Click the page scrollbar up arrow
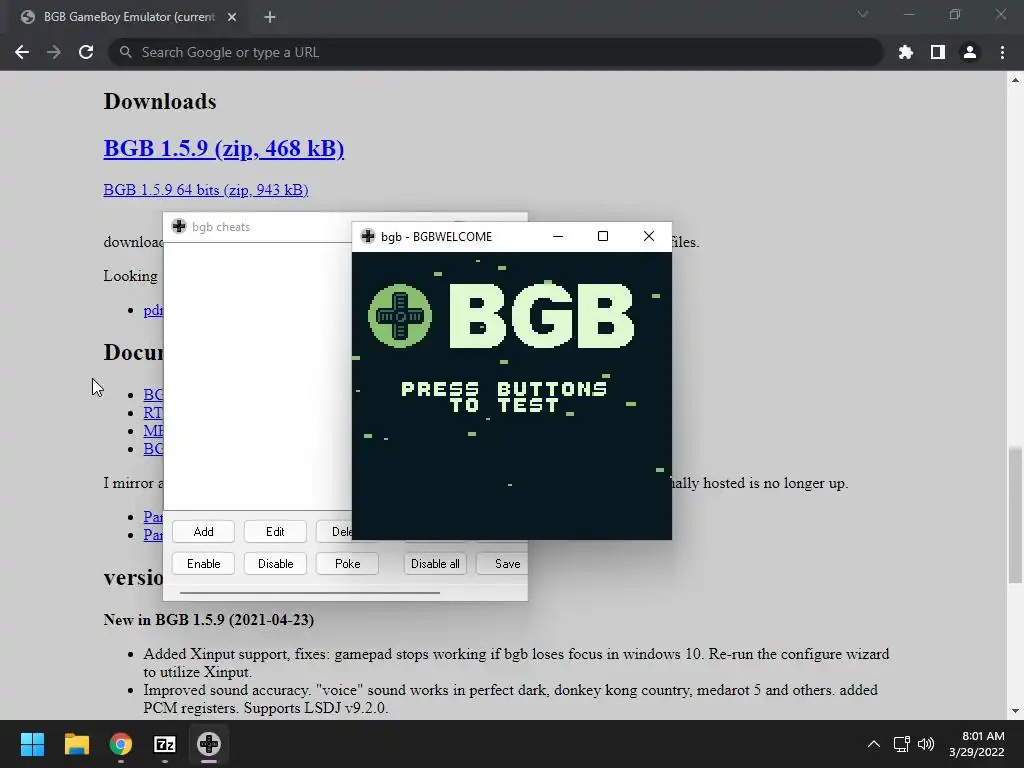 [1015, 80]
